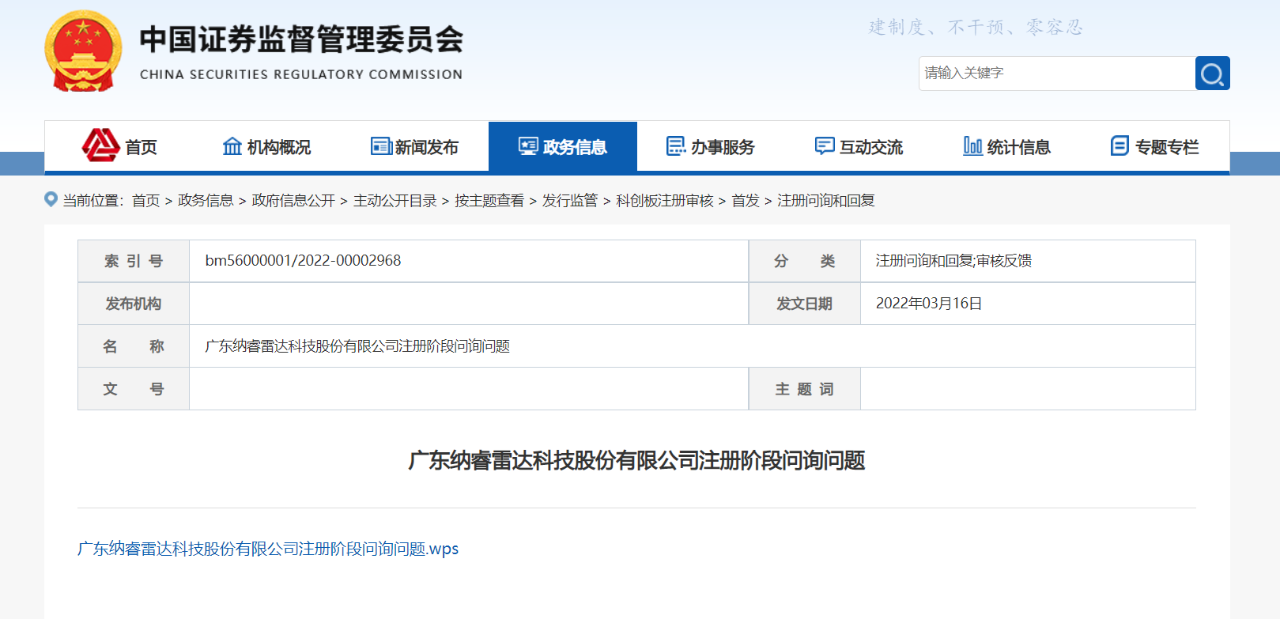Click the 专题专栏 page icon
Image resolution: width=1280 pixels, height=619 pixels.
(1119, 146)
